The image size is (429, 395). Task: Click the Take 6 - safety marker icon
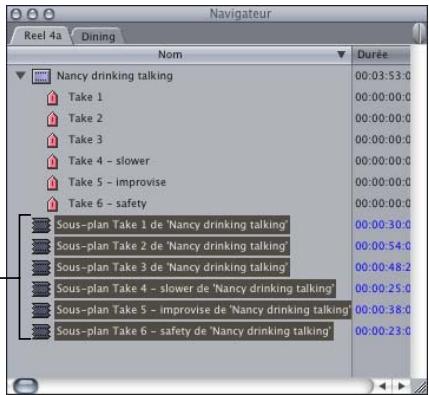(x=52, y=204)
